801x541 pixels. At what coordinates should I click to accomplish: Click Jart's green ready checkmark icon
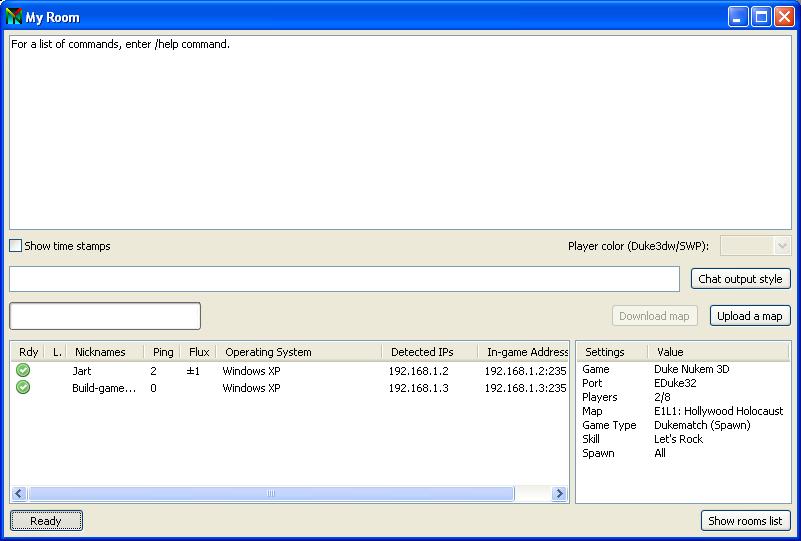click(23, 371)
